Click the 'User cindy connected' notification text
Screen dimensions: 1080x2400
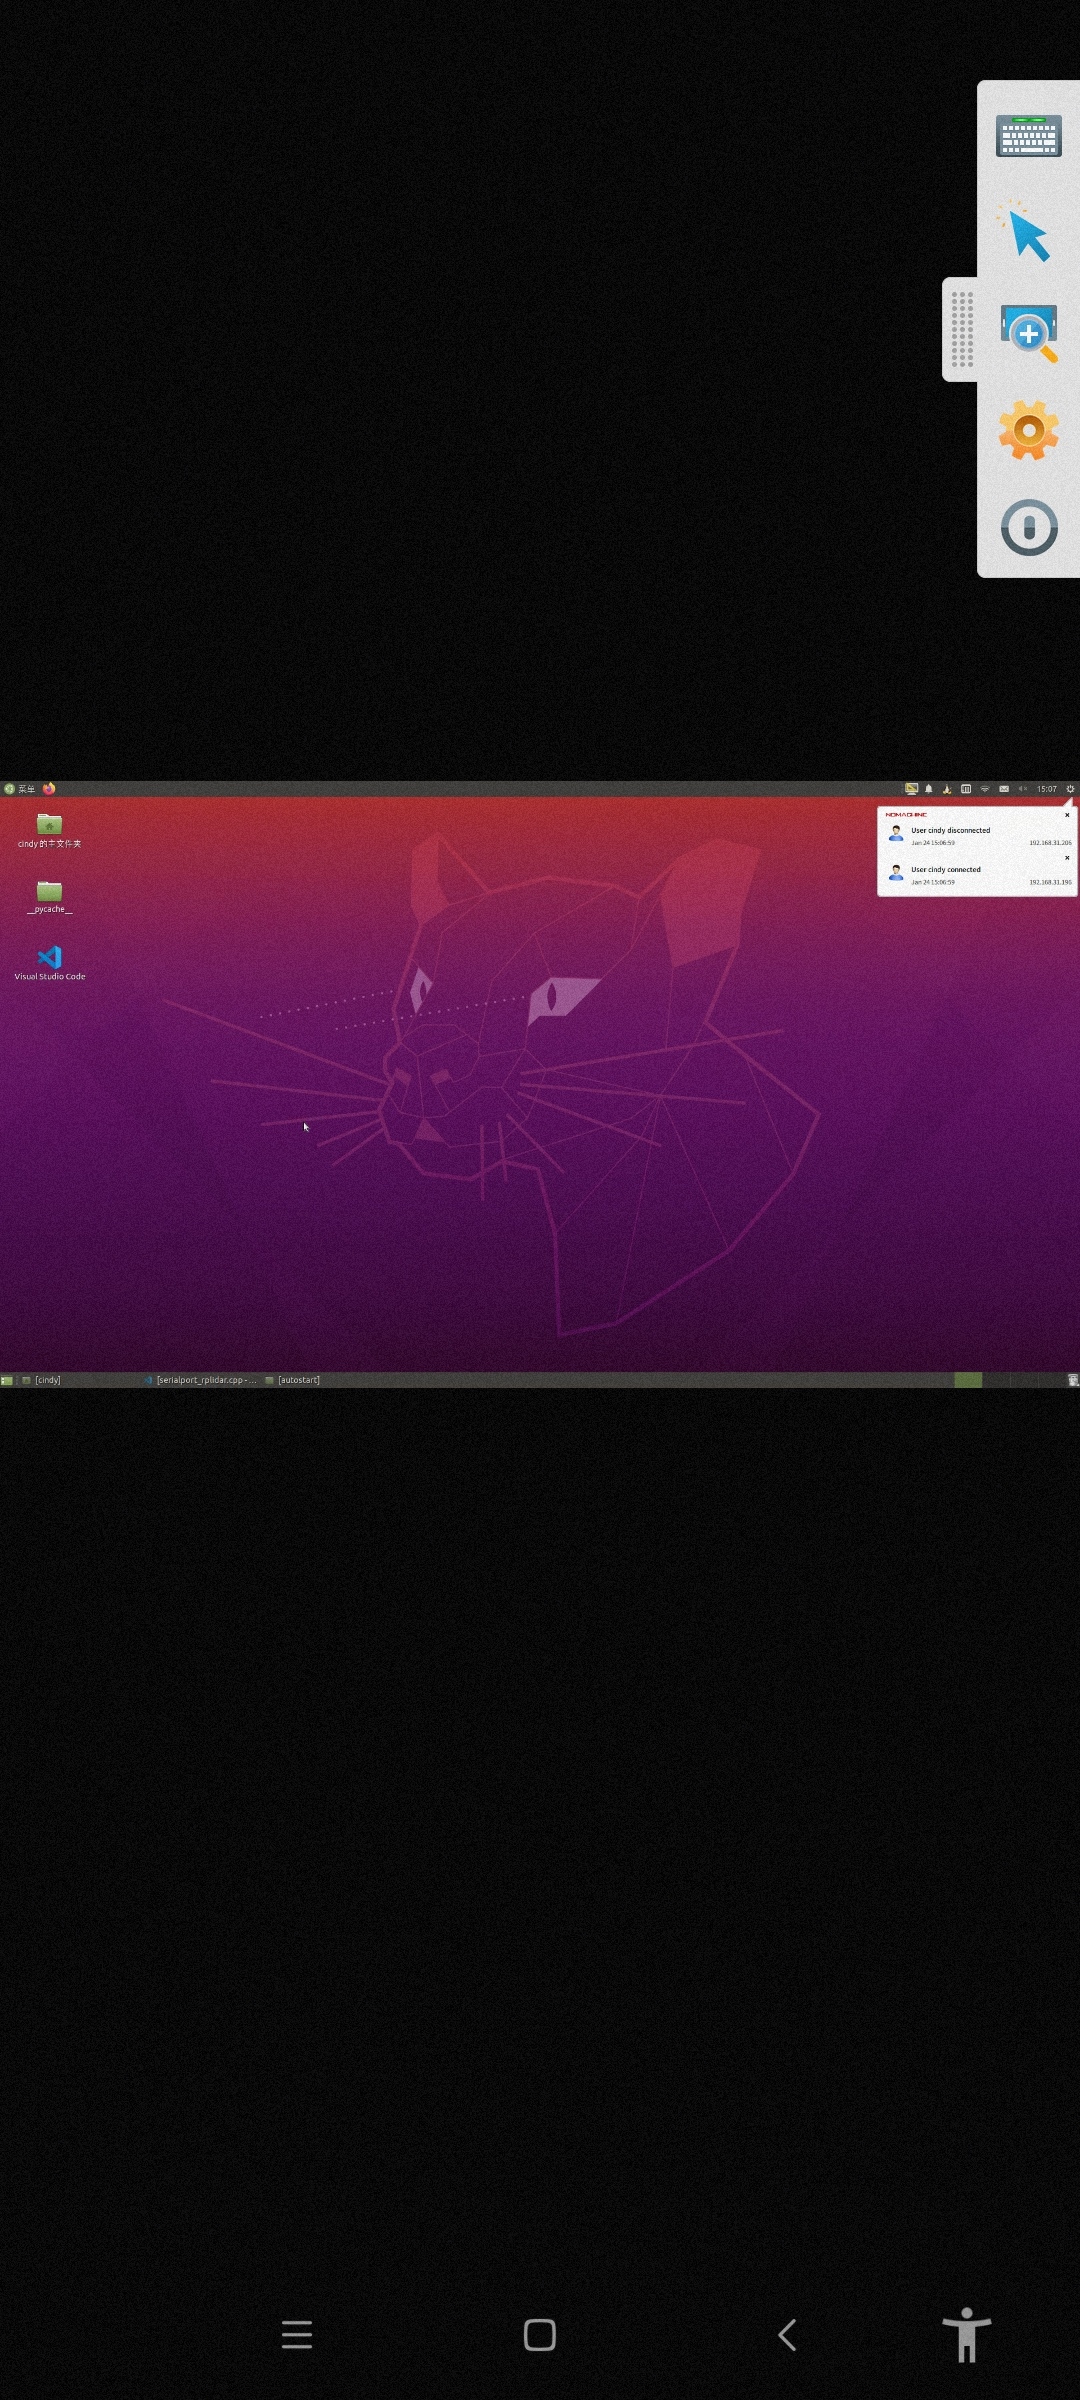946,870
